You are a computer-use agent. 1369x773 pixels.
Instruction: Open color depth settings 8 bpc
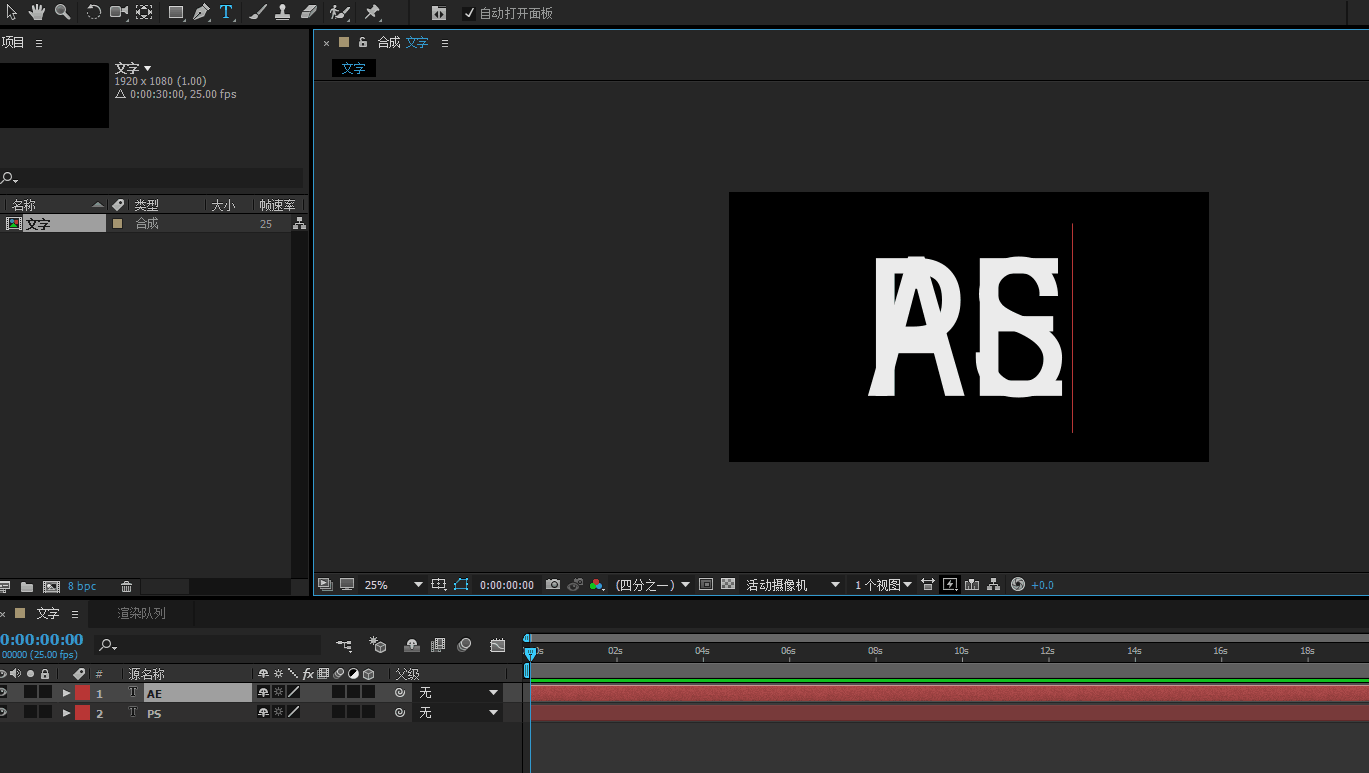coord(82,586)
